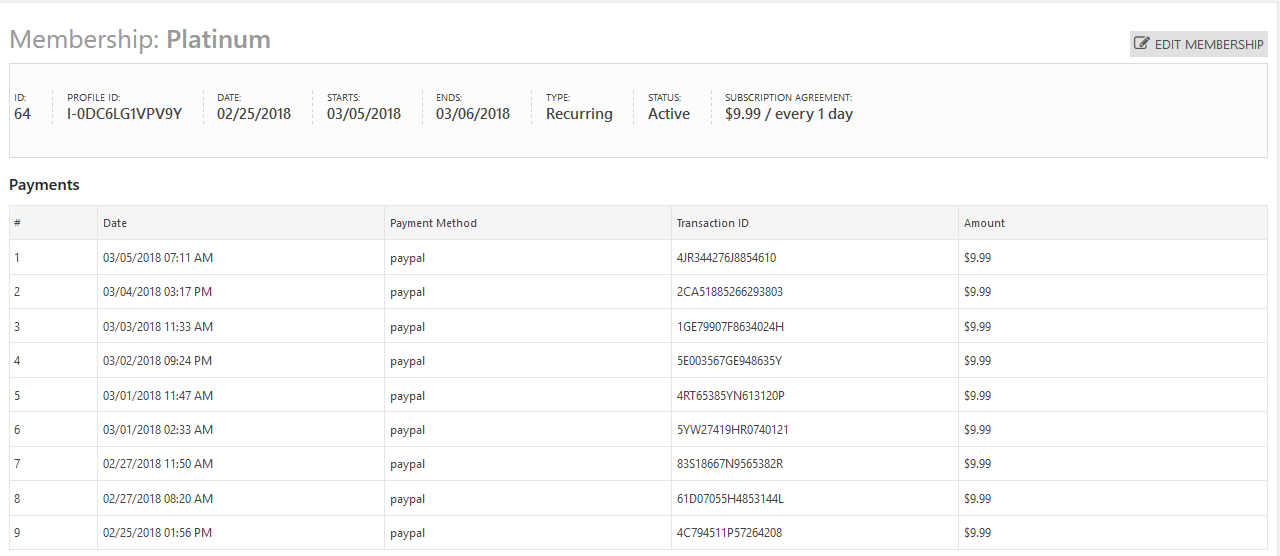Click the Date column header
1280x556 pixels.
115,223
